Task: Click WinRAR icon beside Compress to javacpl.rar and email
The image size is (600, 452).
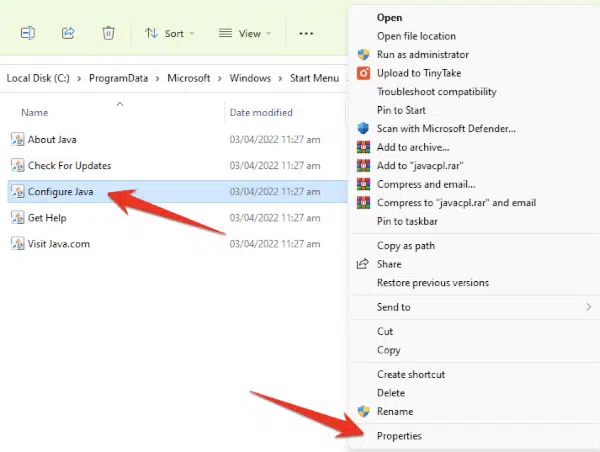Action: [363, 202]
